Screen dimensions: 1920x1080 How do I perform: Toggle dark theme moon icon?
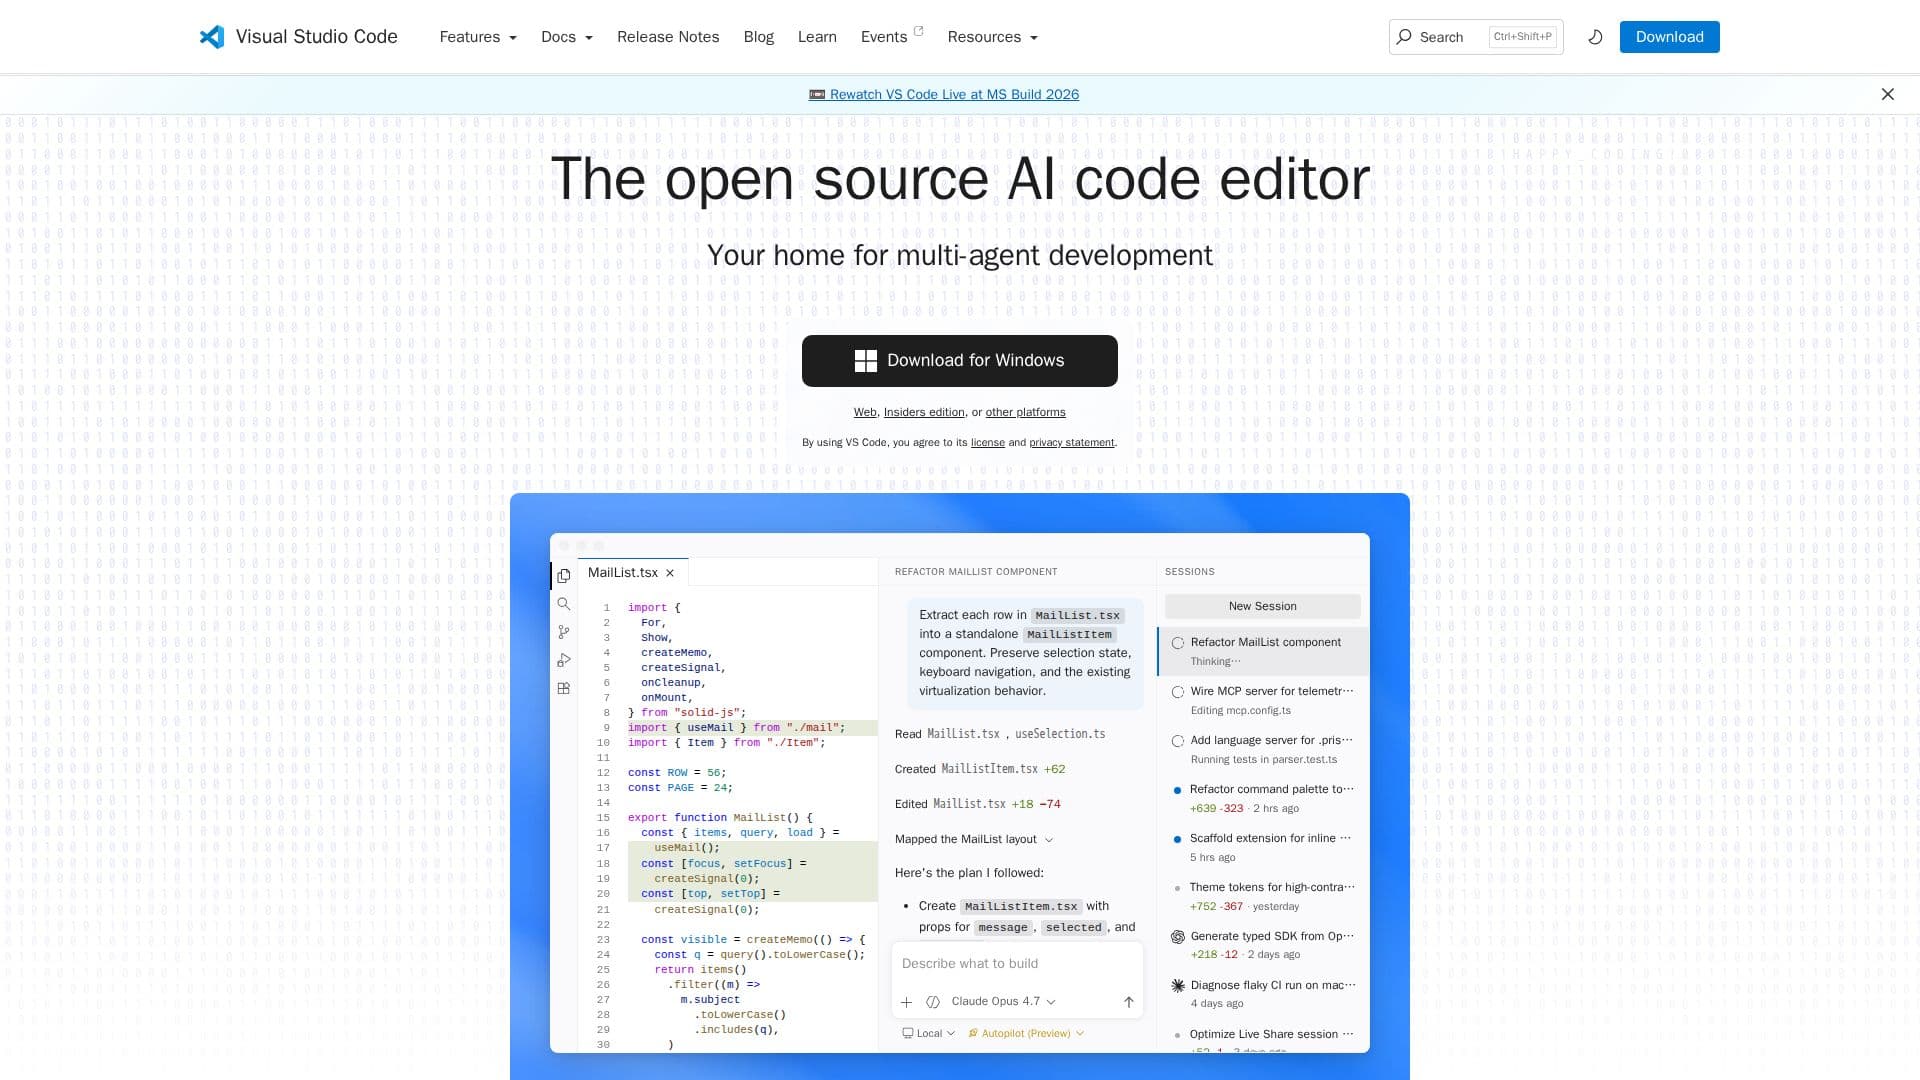[x=1595, y=37]
